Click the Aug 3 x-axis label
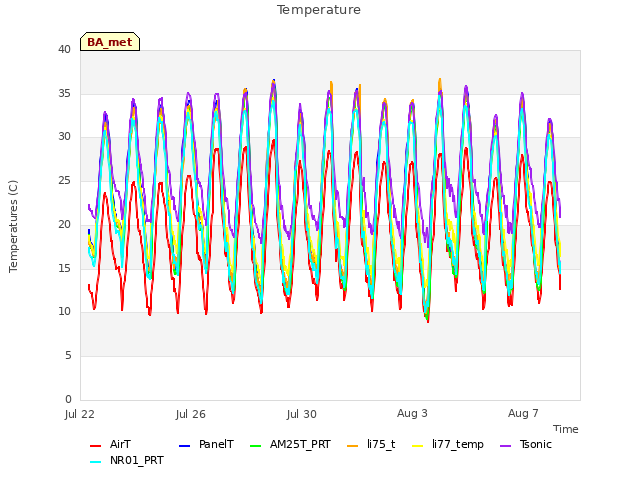This screenshot has width=640, height=480. coord(412,413)
